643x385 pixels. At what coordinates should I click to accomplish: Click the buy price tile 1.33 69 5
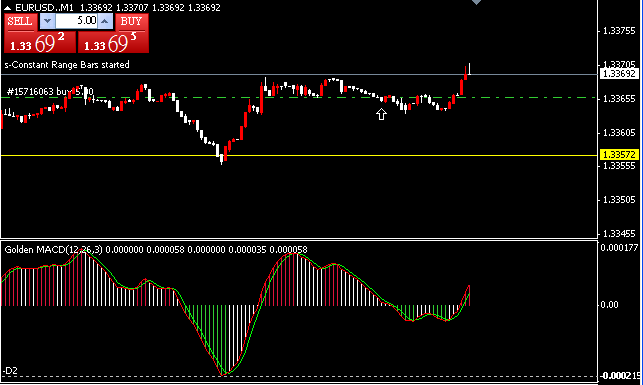(114, 42)
